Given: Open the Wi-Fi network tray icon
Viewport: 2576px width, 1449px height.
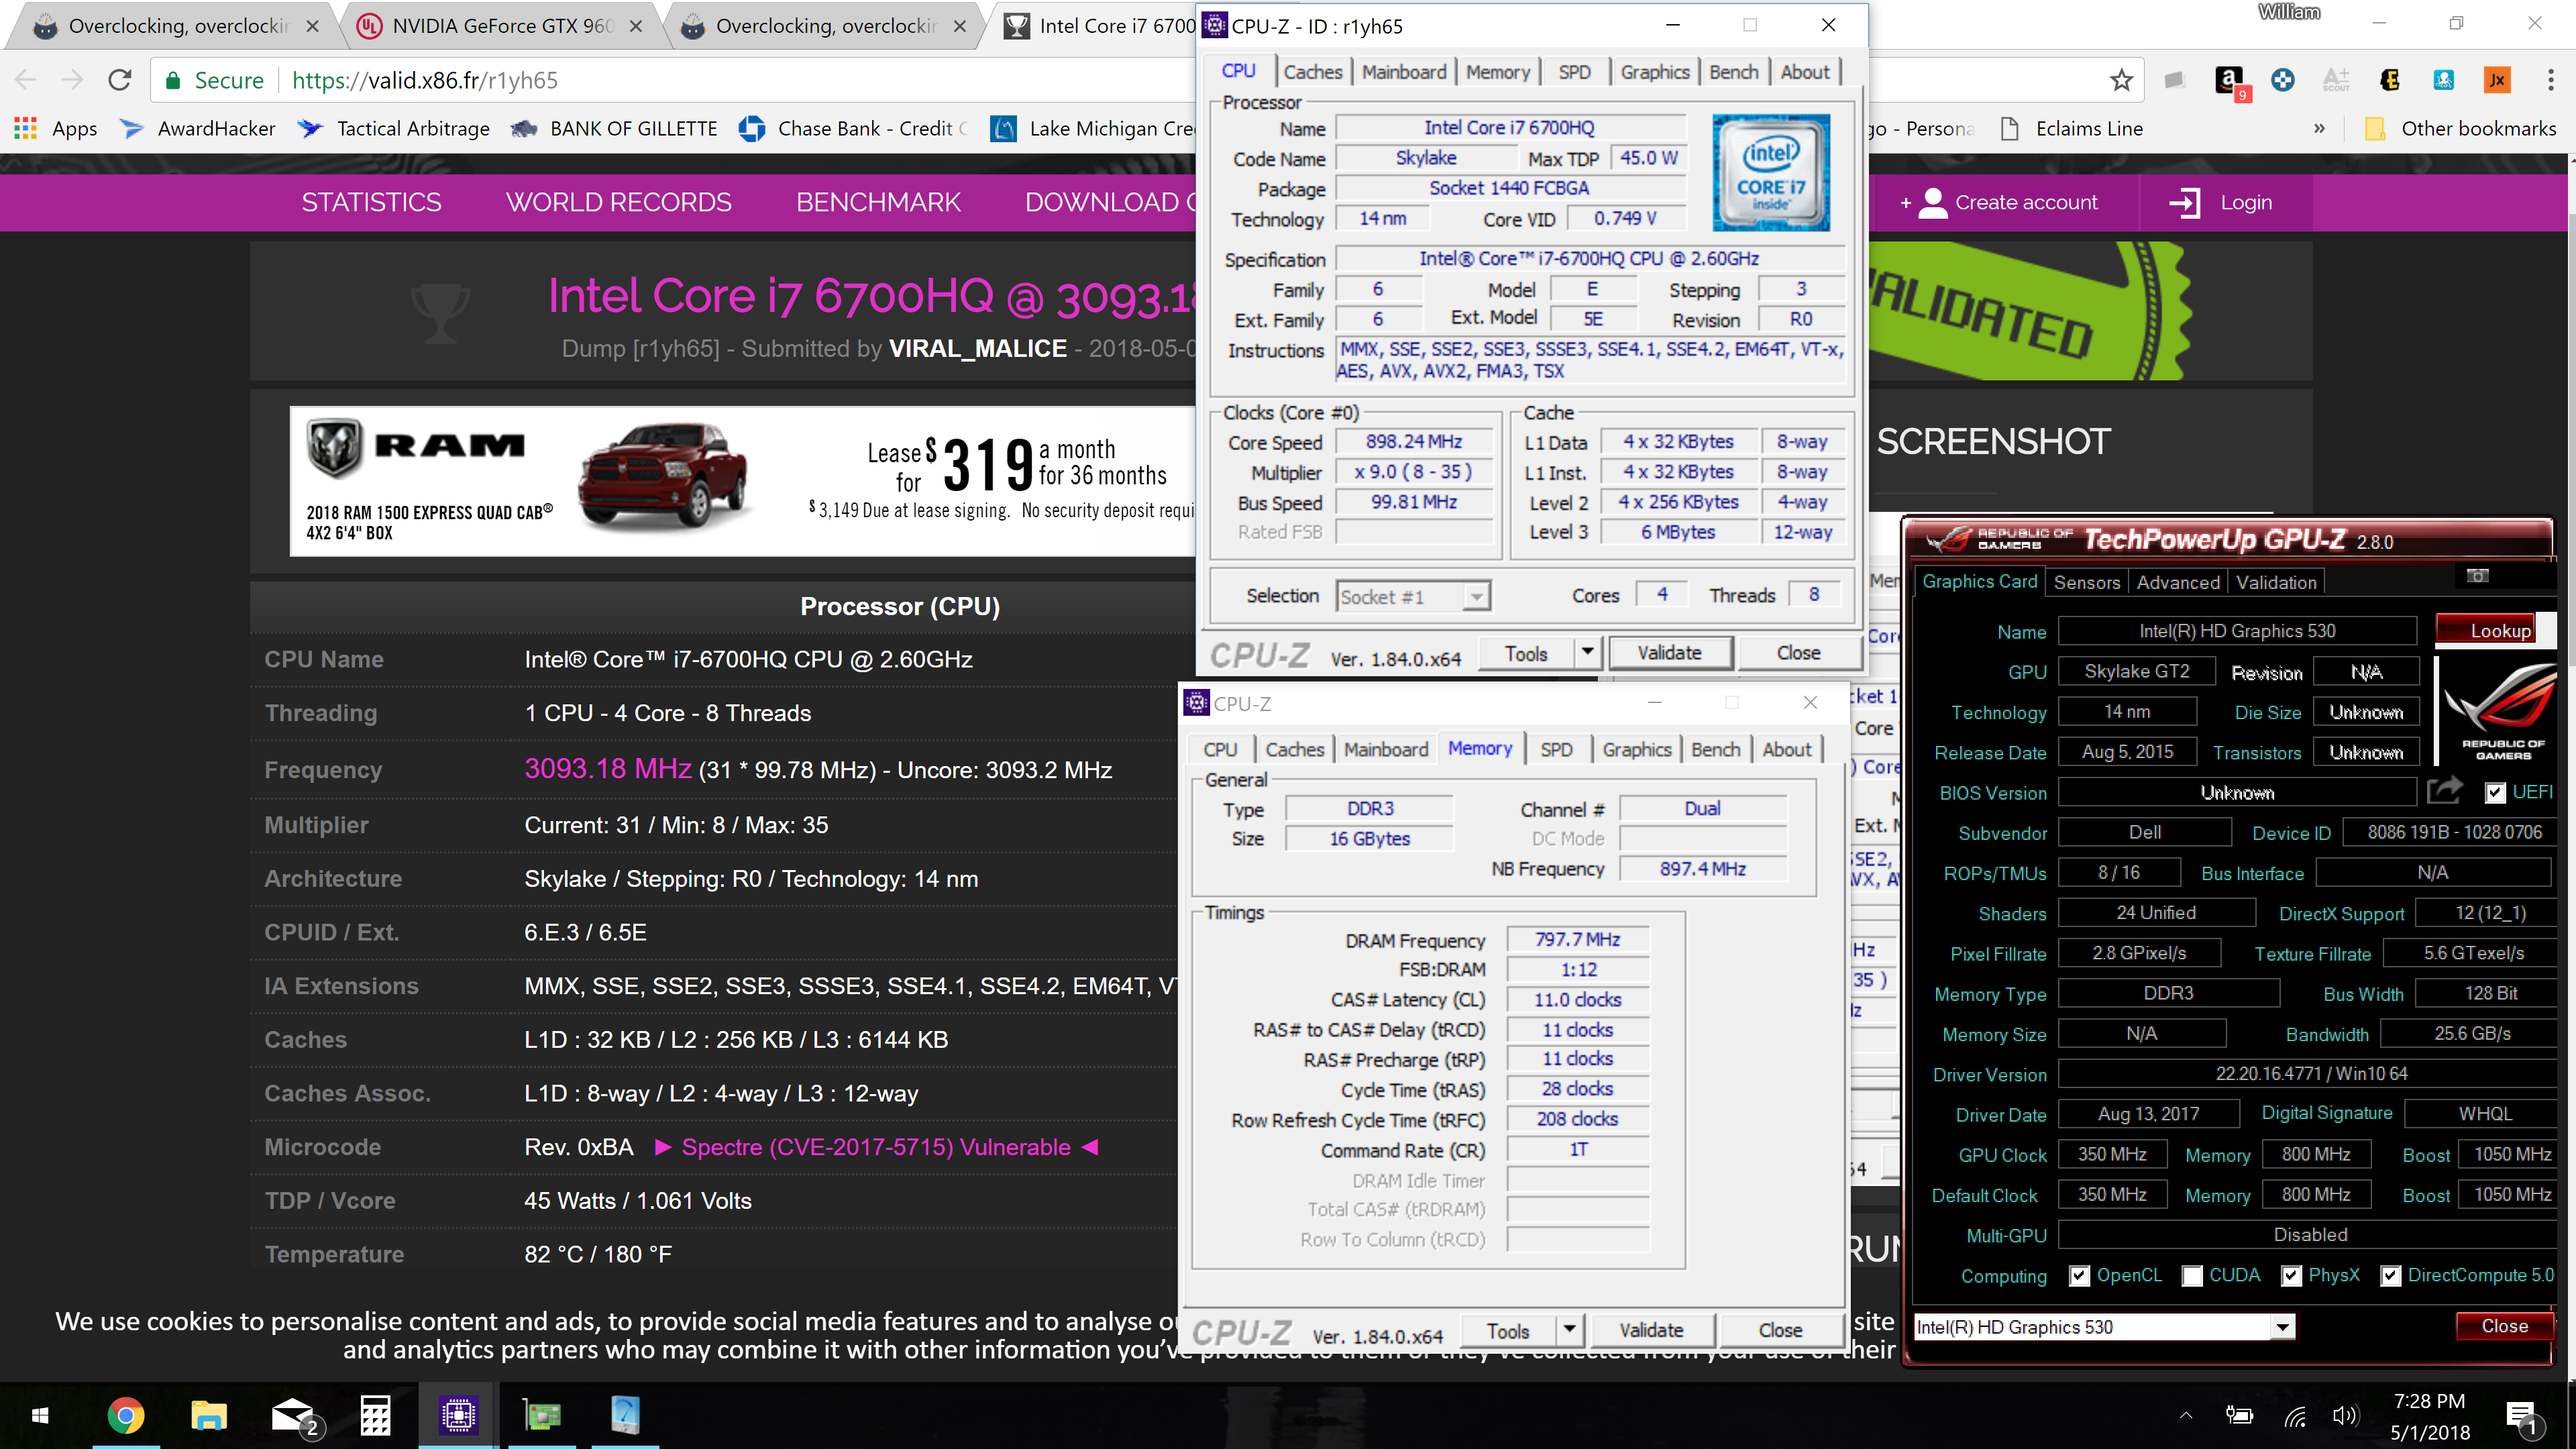Looking at the screenshot, I should pos(2295,1416).
